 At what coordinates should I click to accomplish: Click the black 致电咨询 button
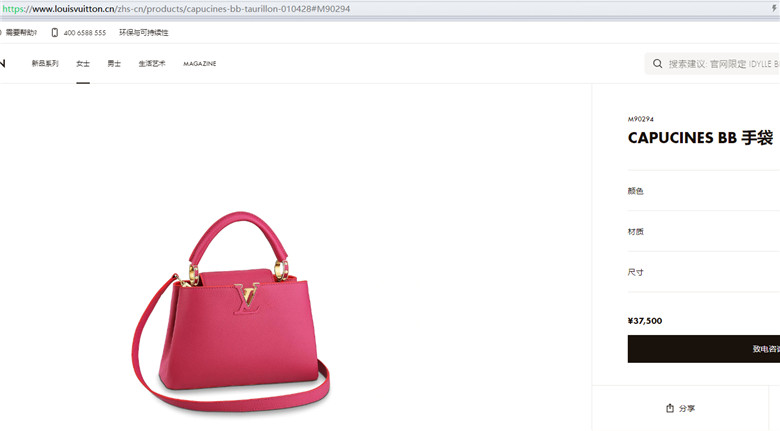click(703, 348)
